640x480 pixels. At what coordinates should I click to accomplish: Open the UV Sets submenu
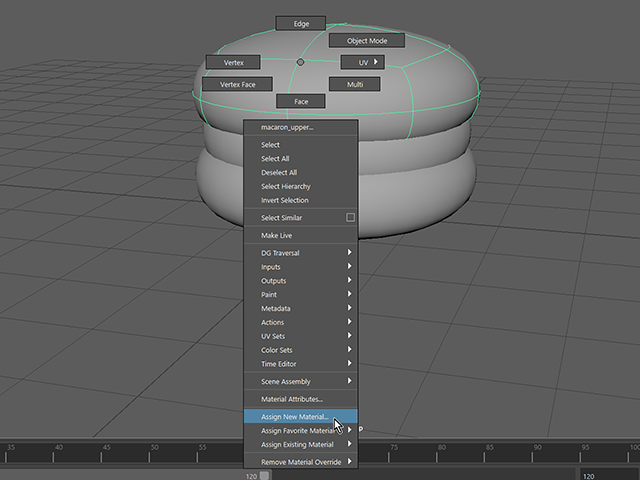tap(301, 336)
